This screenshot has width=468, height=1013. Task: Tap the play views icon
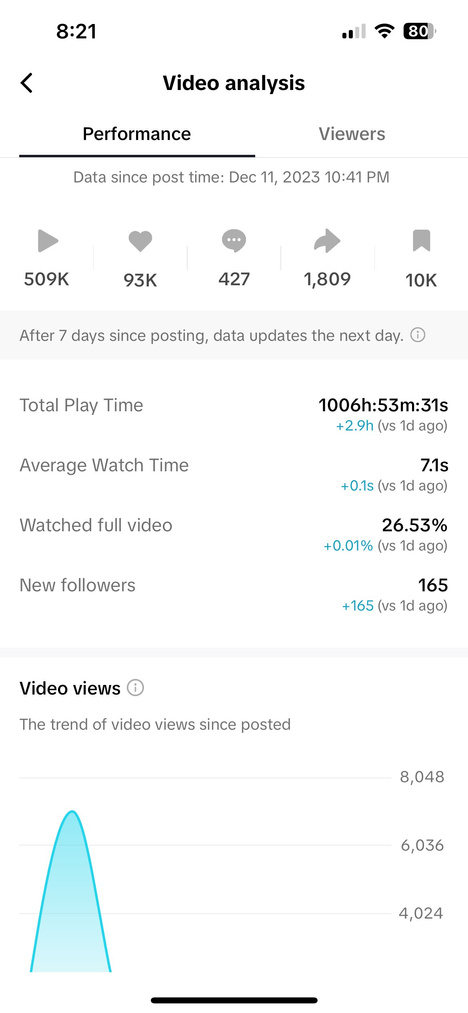[x=48, y=242]
